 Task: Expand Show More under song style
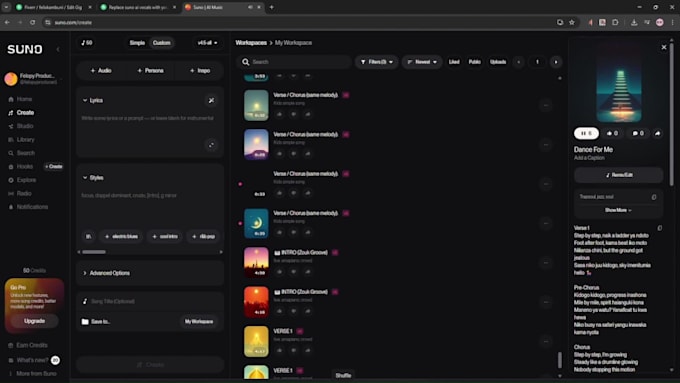(x=618, y=210)
